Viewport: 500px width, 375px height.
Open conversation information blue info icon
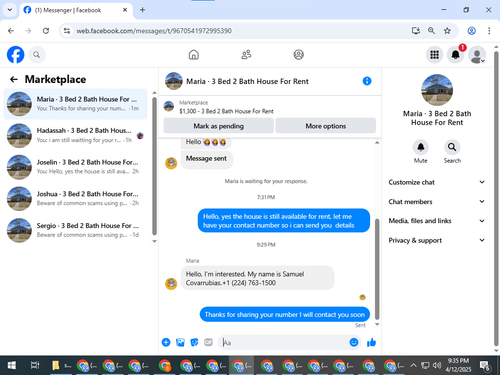[367, 81]
